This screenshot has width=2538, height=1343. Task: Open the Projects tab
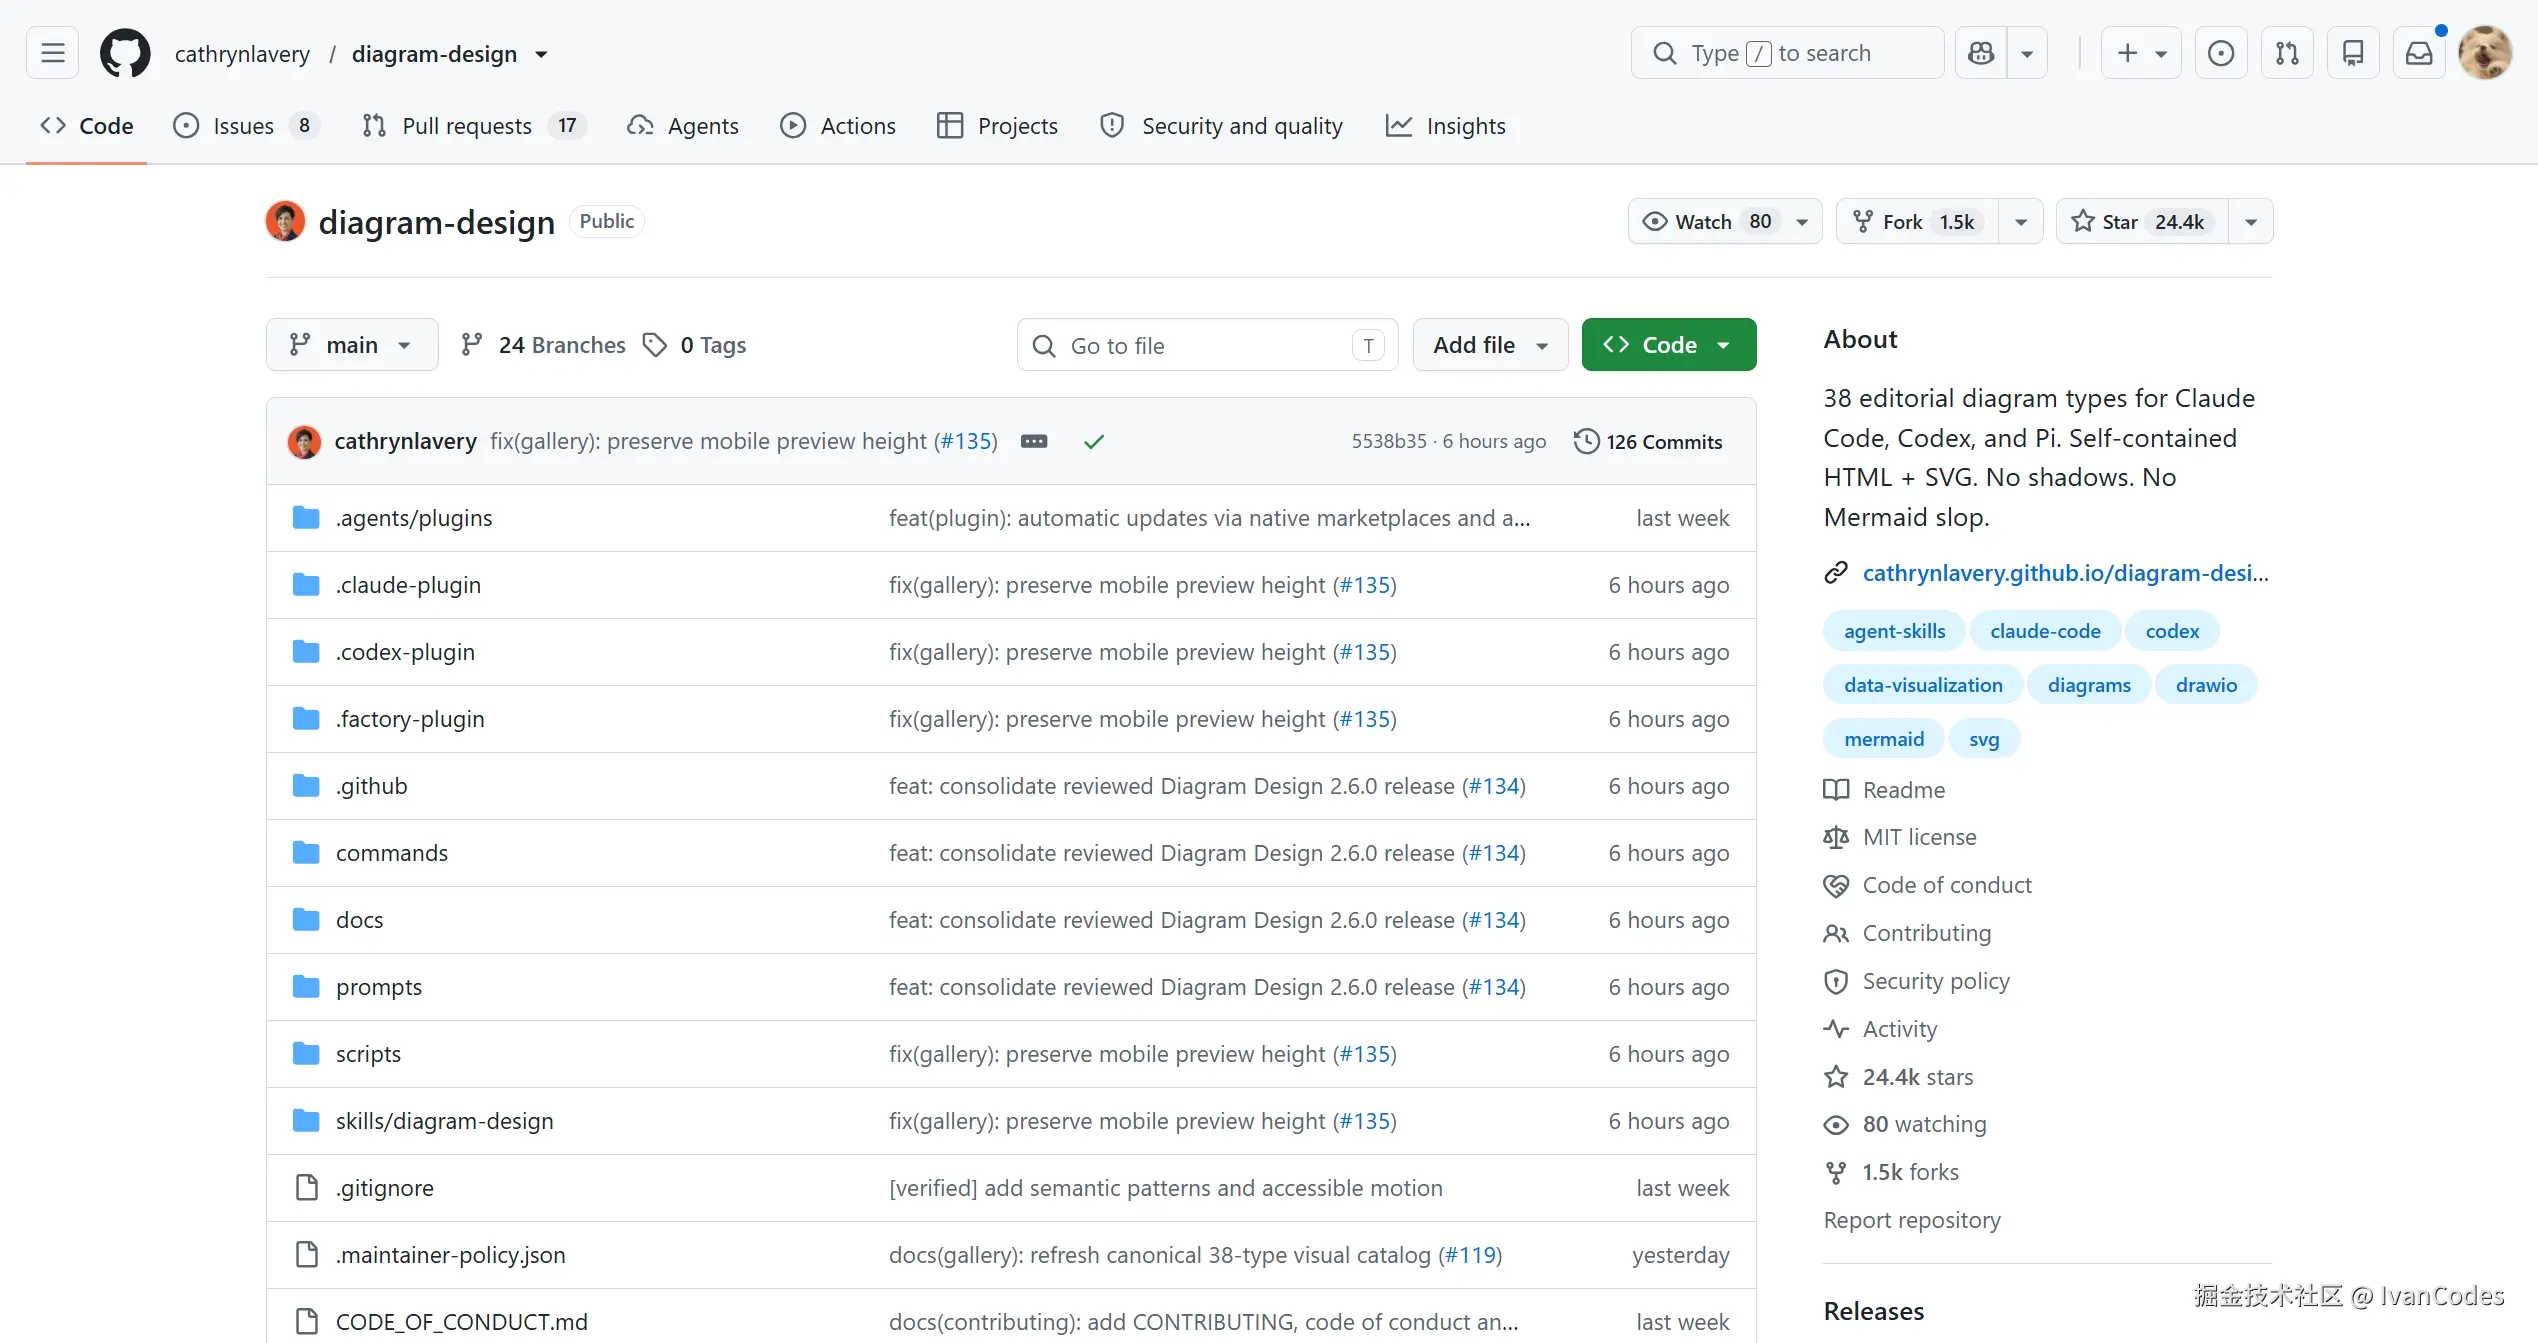[997, 126]
